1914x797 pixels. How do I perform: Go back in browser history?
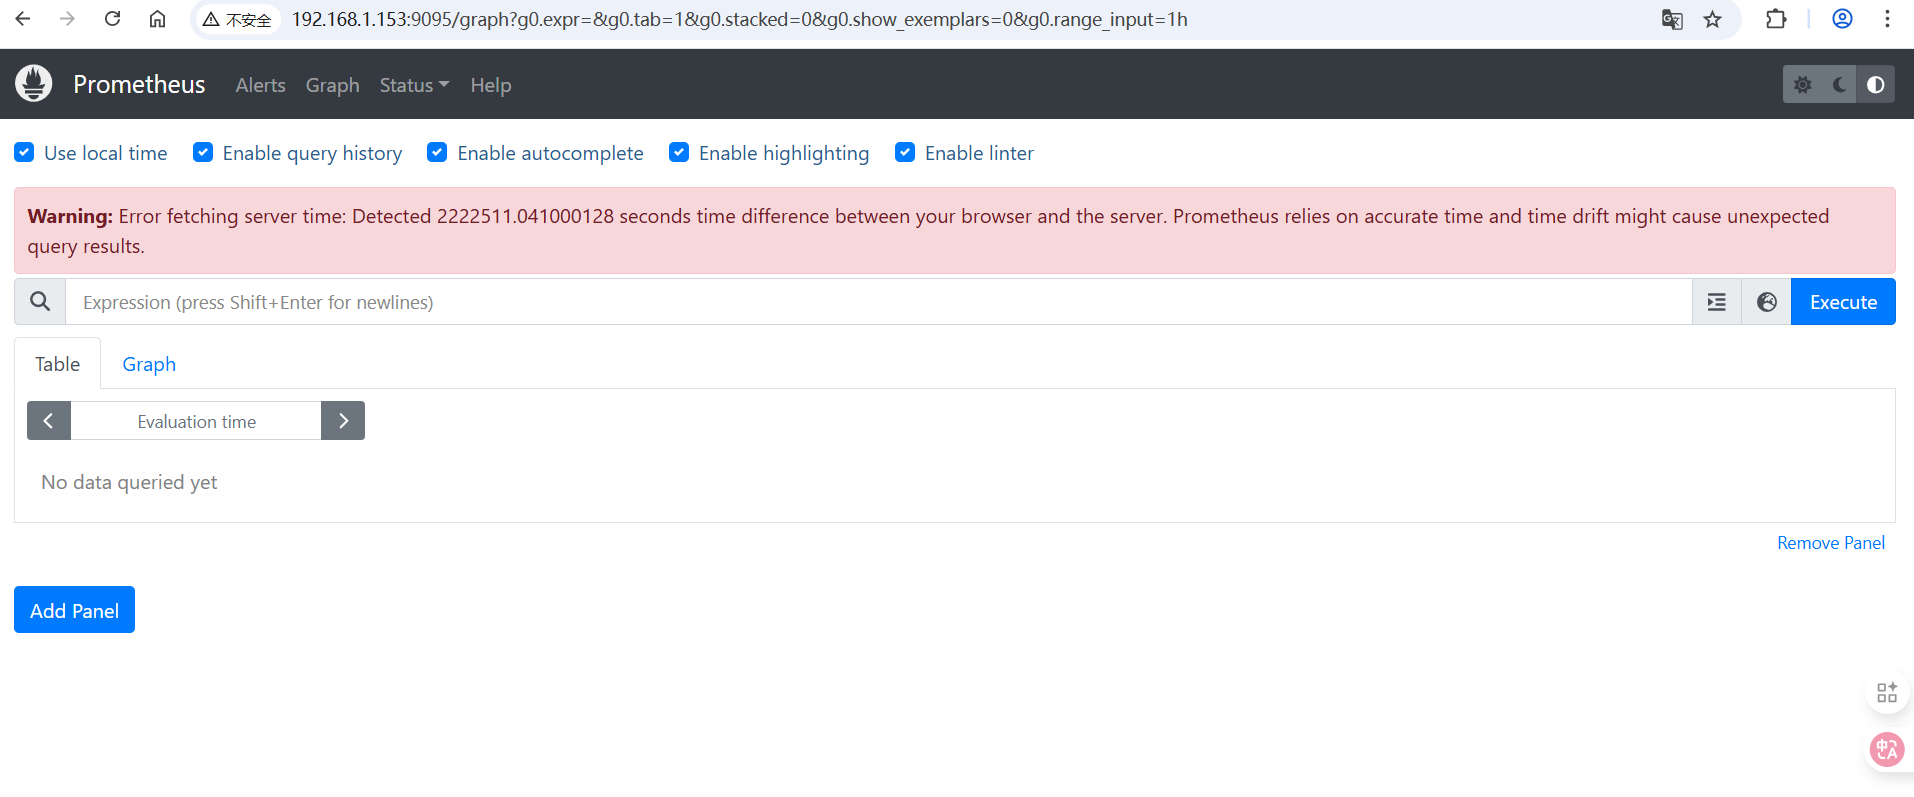[23, 19]
